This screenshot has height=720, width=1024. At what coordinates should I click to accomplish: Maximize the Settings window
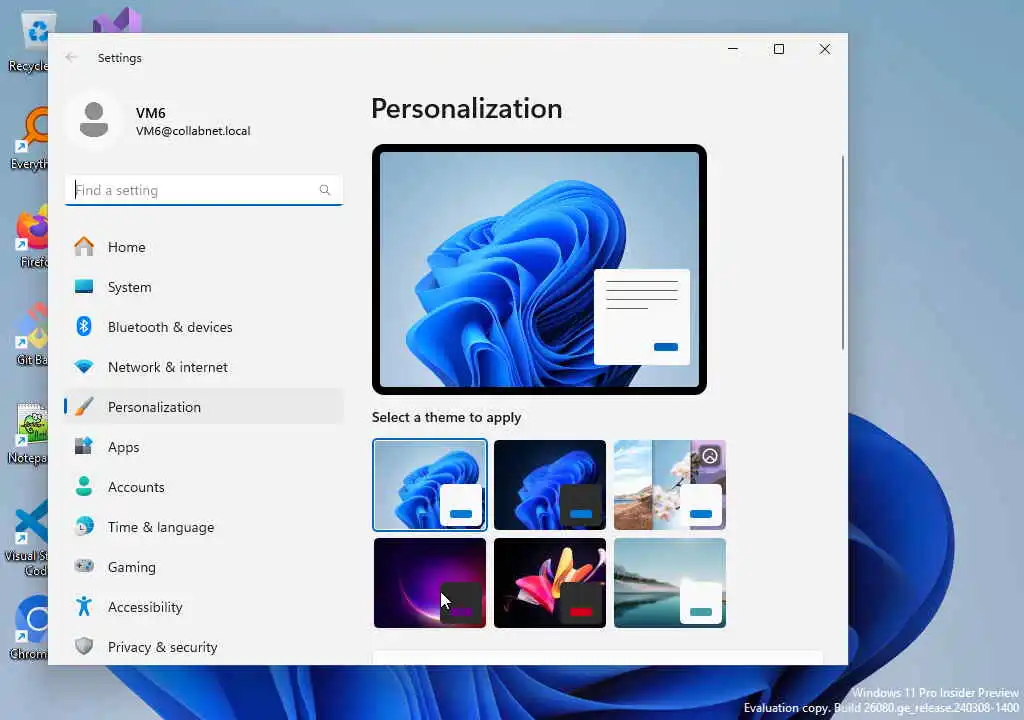click(x=778, y=49)
